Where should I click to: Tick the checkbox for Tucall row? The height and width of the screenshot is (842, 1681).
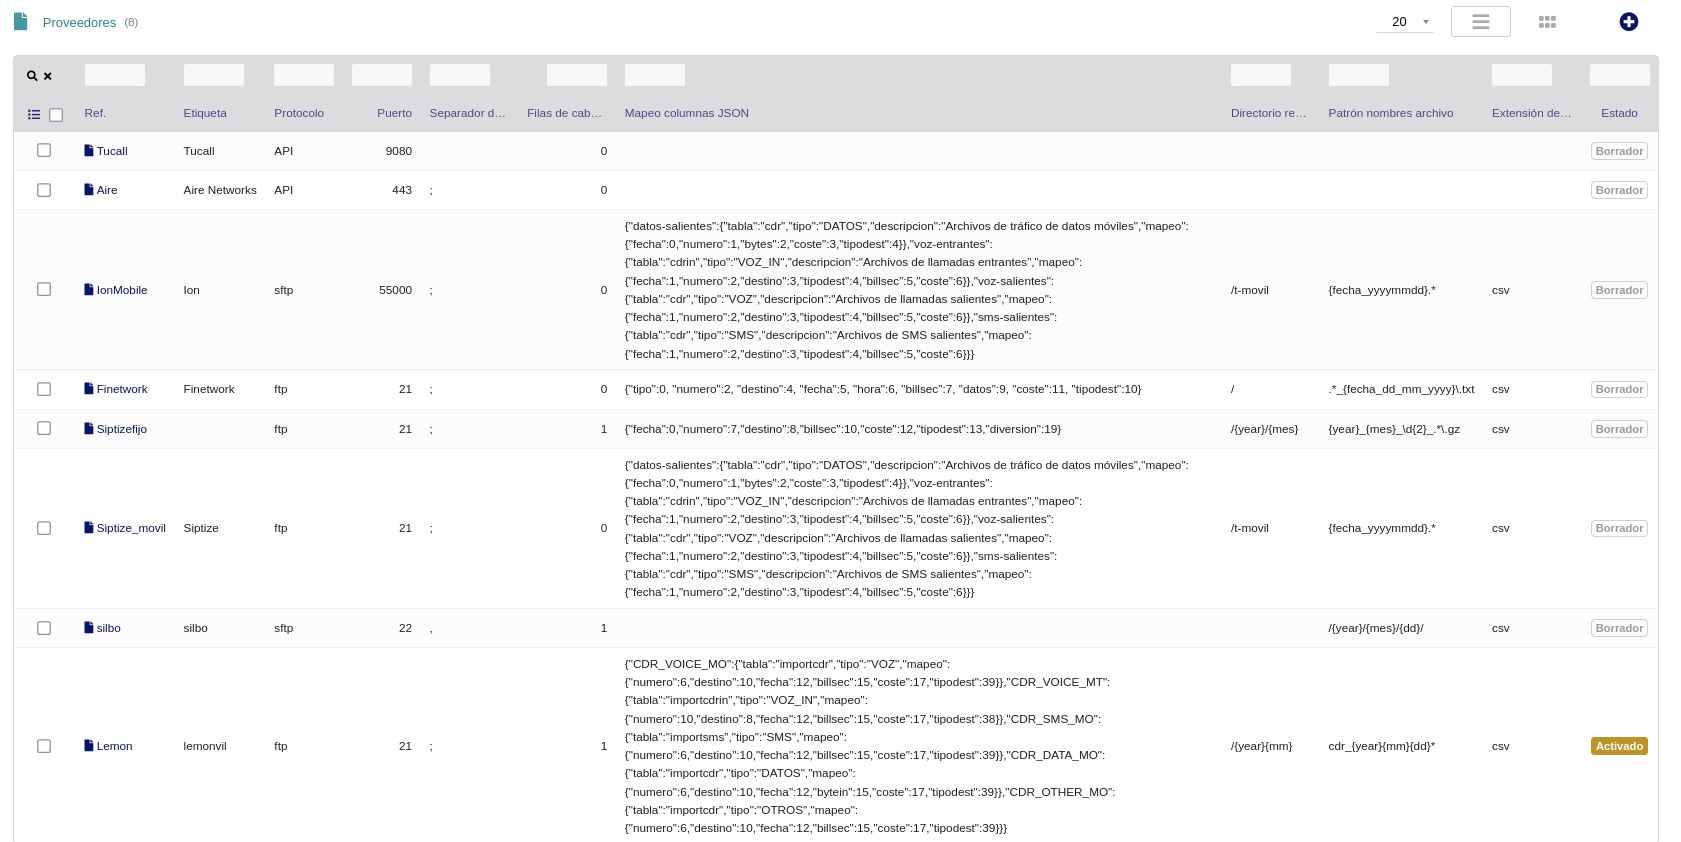tap(44, 150)
